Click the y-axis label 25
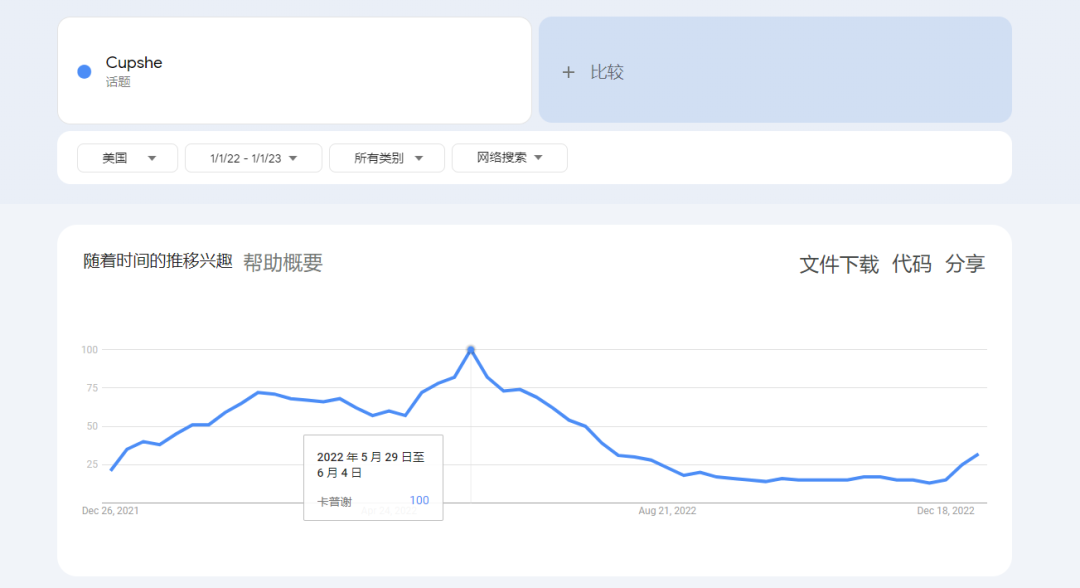1080x588 pixels. click(x=92, y=465)
